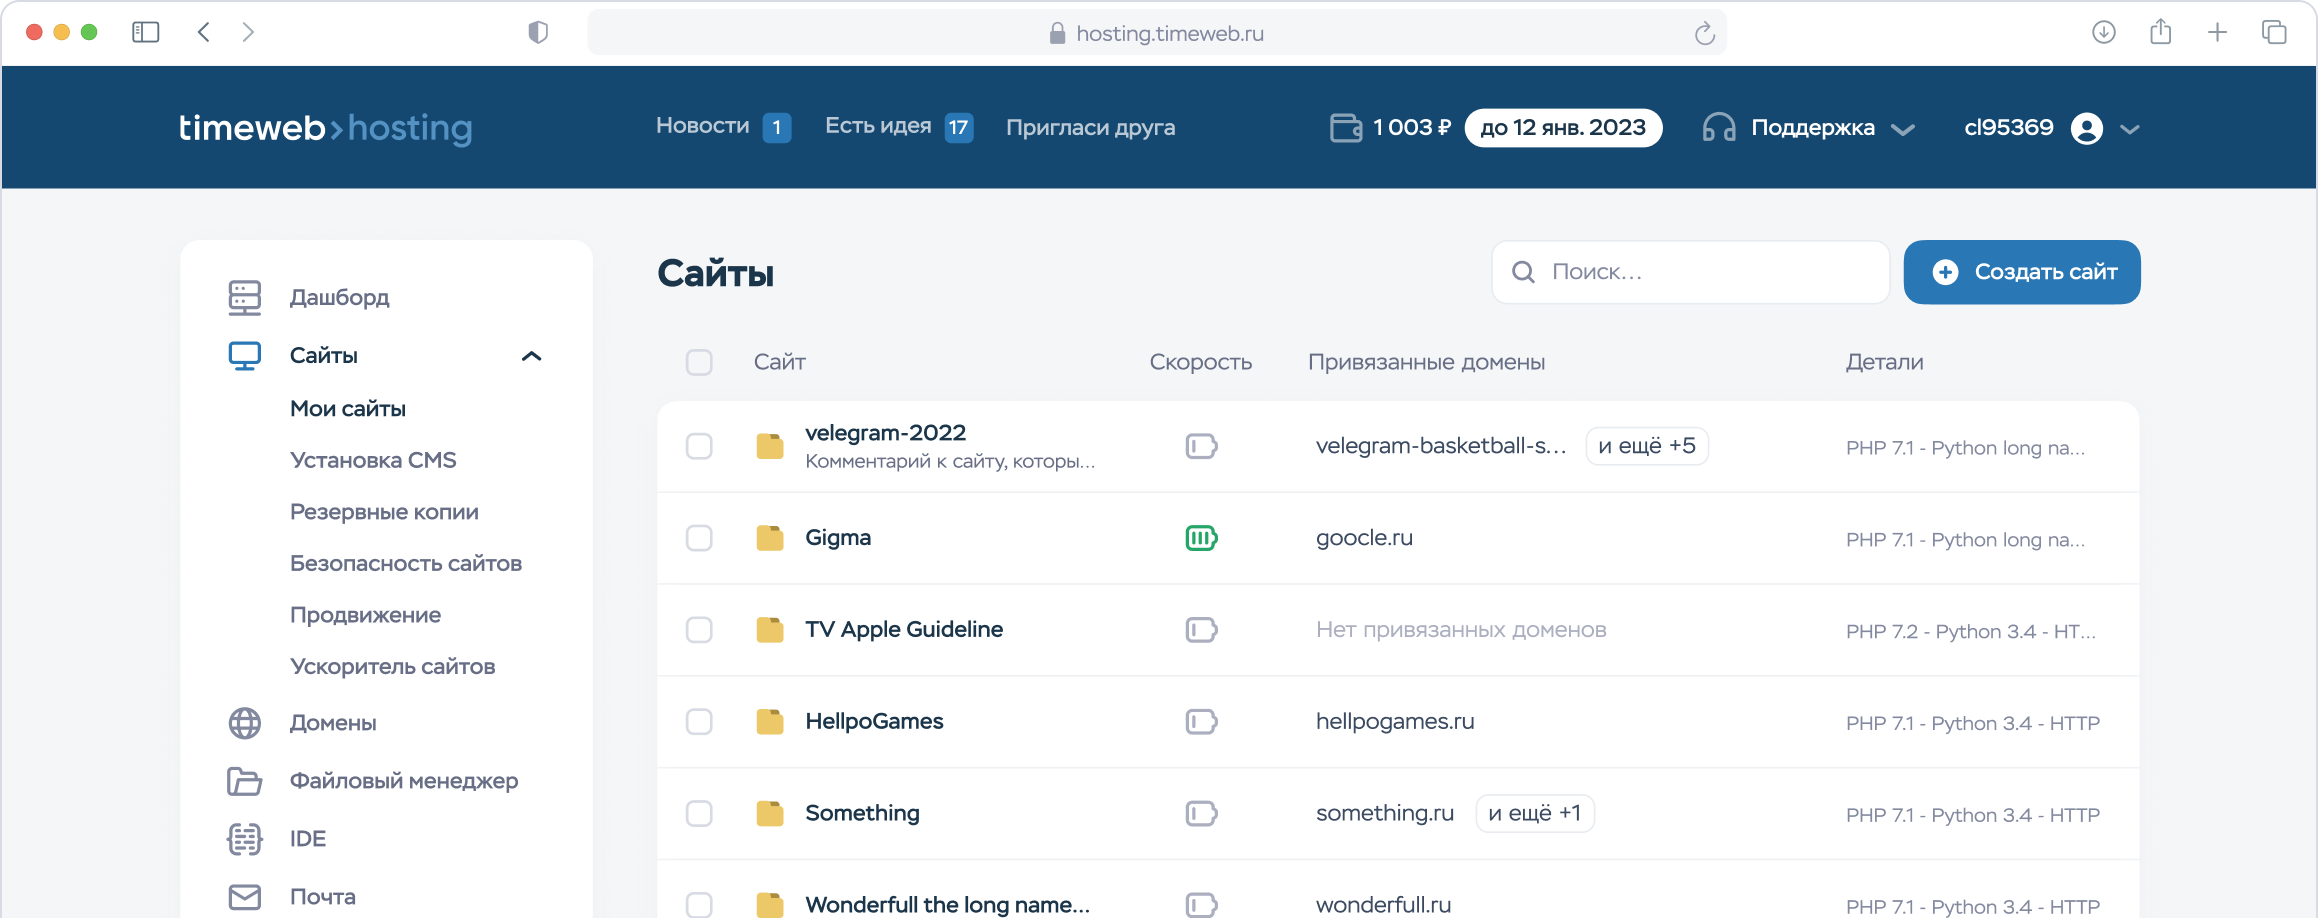Click the folder icon next to Something

click(x=770, y=814)
